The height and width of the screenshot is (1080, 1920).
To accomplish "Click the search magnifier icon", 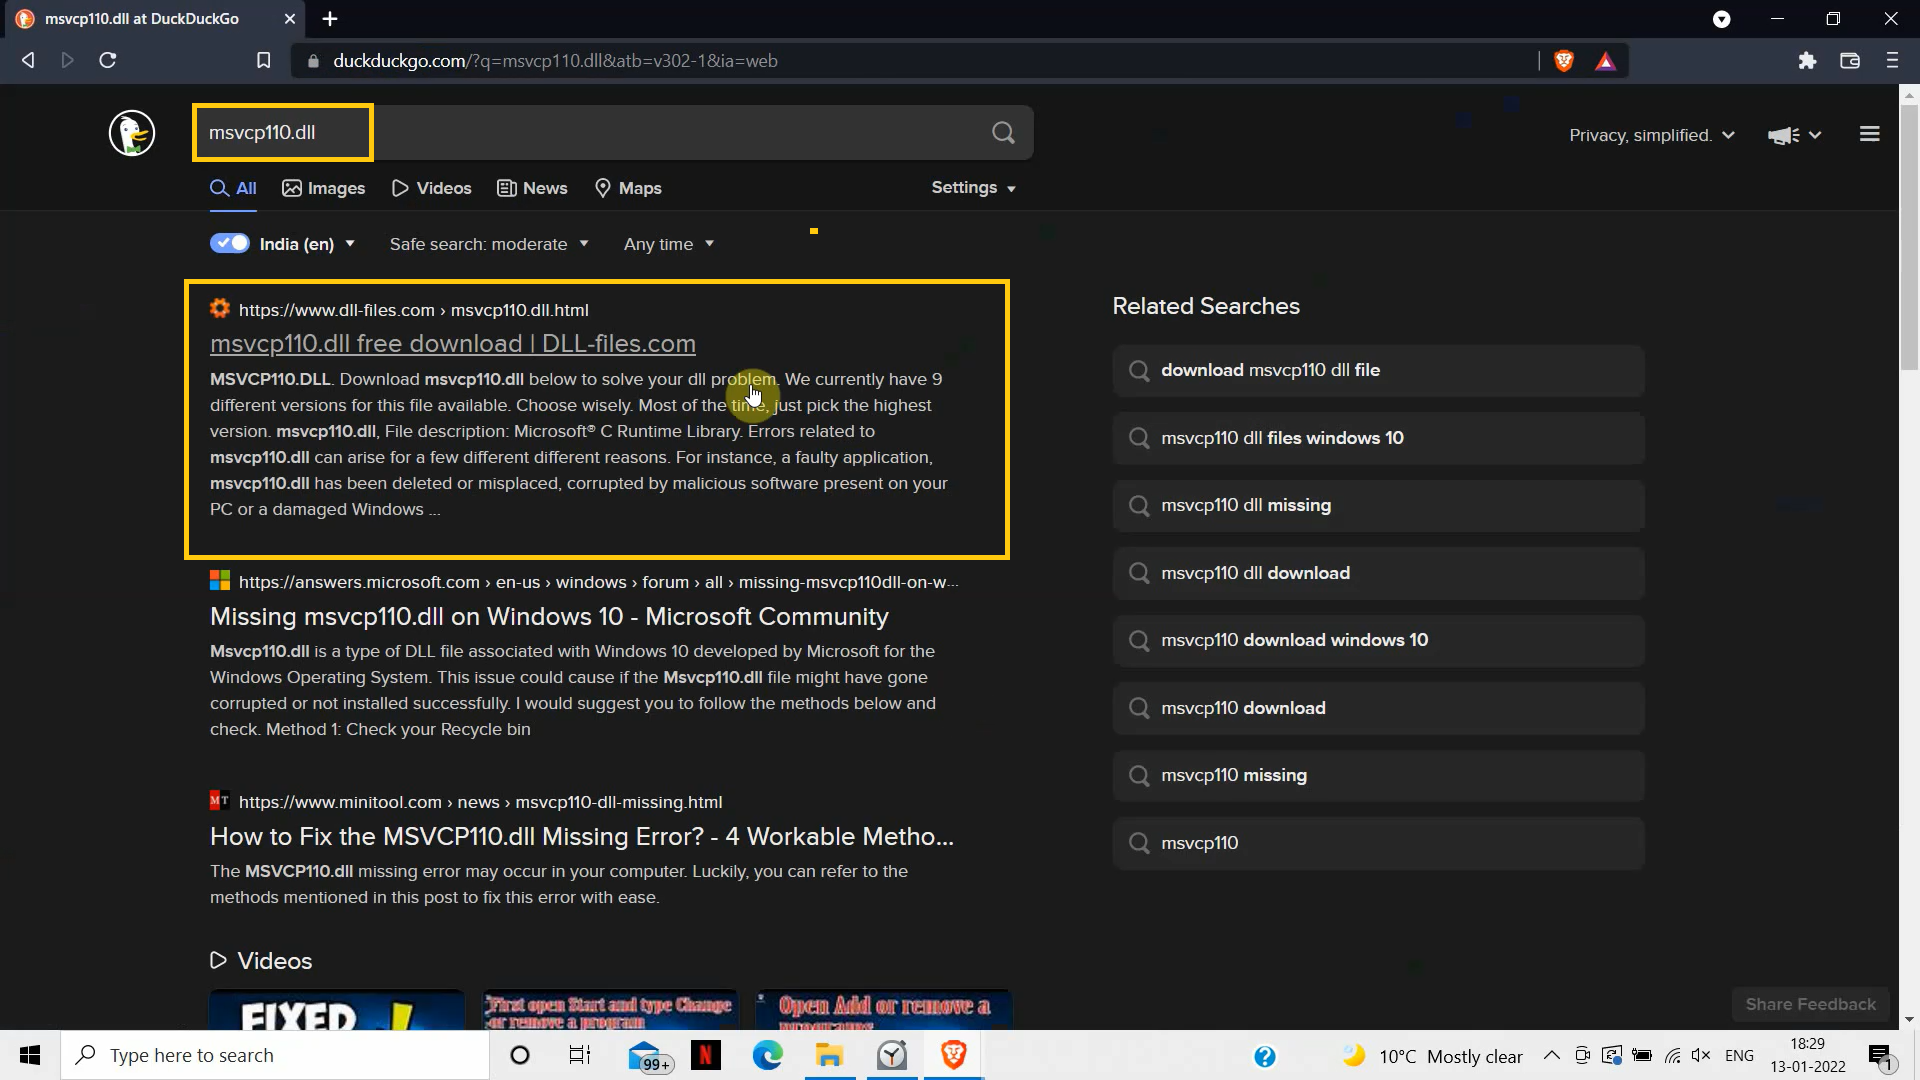I will tap(1003, 132).
